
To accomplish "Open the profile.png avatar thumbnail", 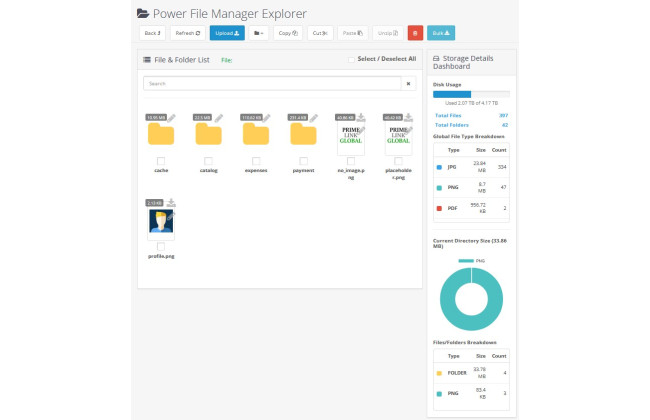I will click(161, 221).
